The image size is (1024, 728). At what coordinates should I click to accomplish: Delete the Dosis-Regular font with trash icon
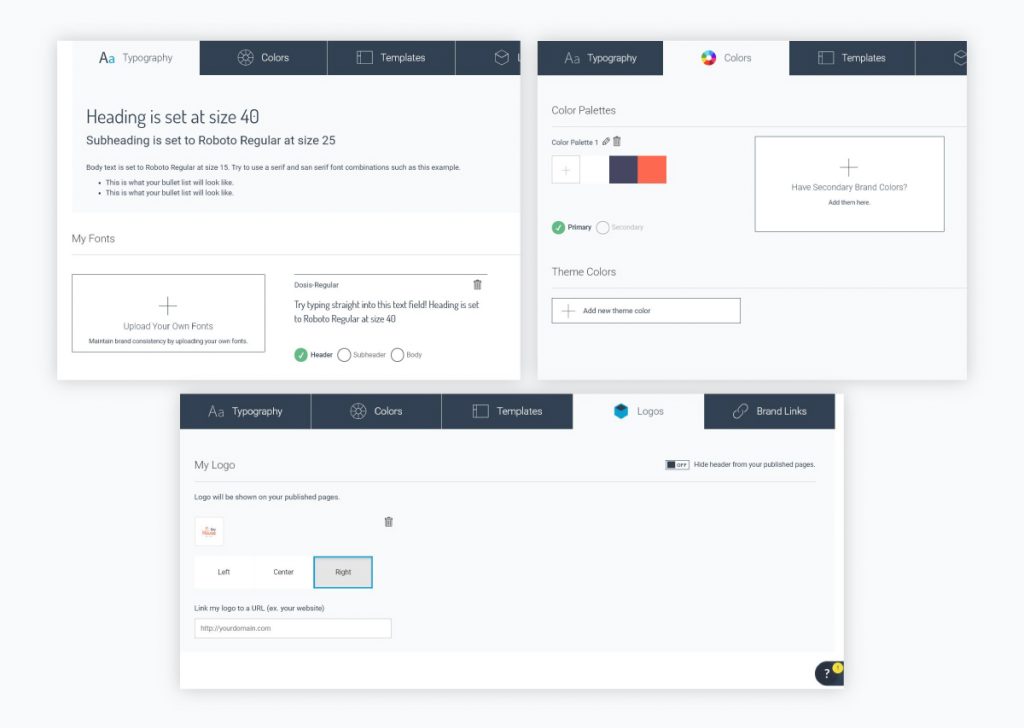(x=477, y=285)
